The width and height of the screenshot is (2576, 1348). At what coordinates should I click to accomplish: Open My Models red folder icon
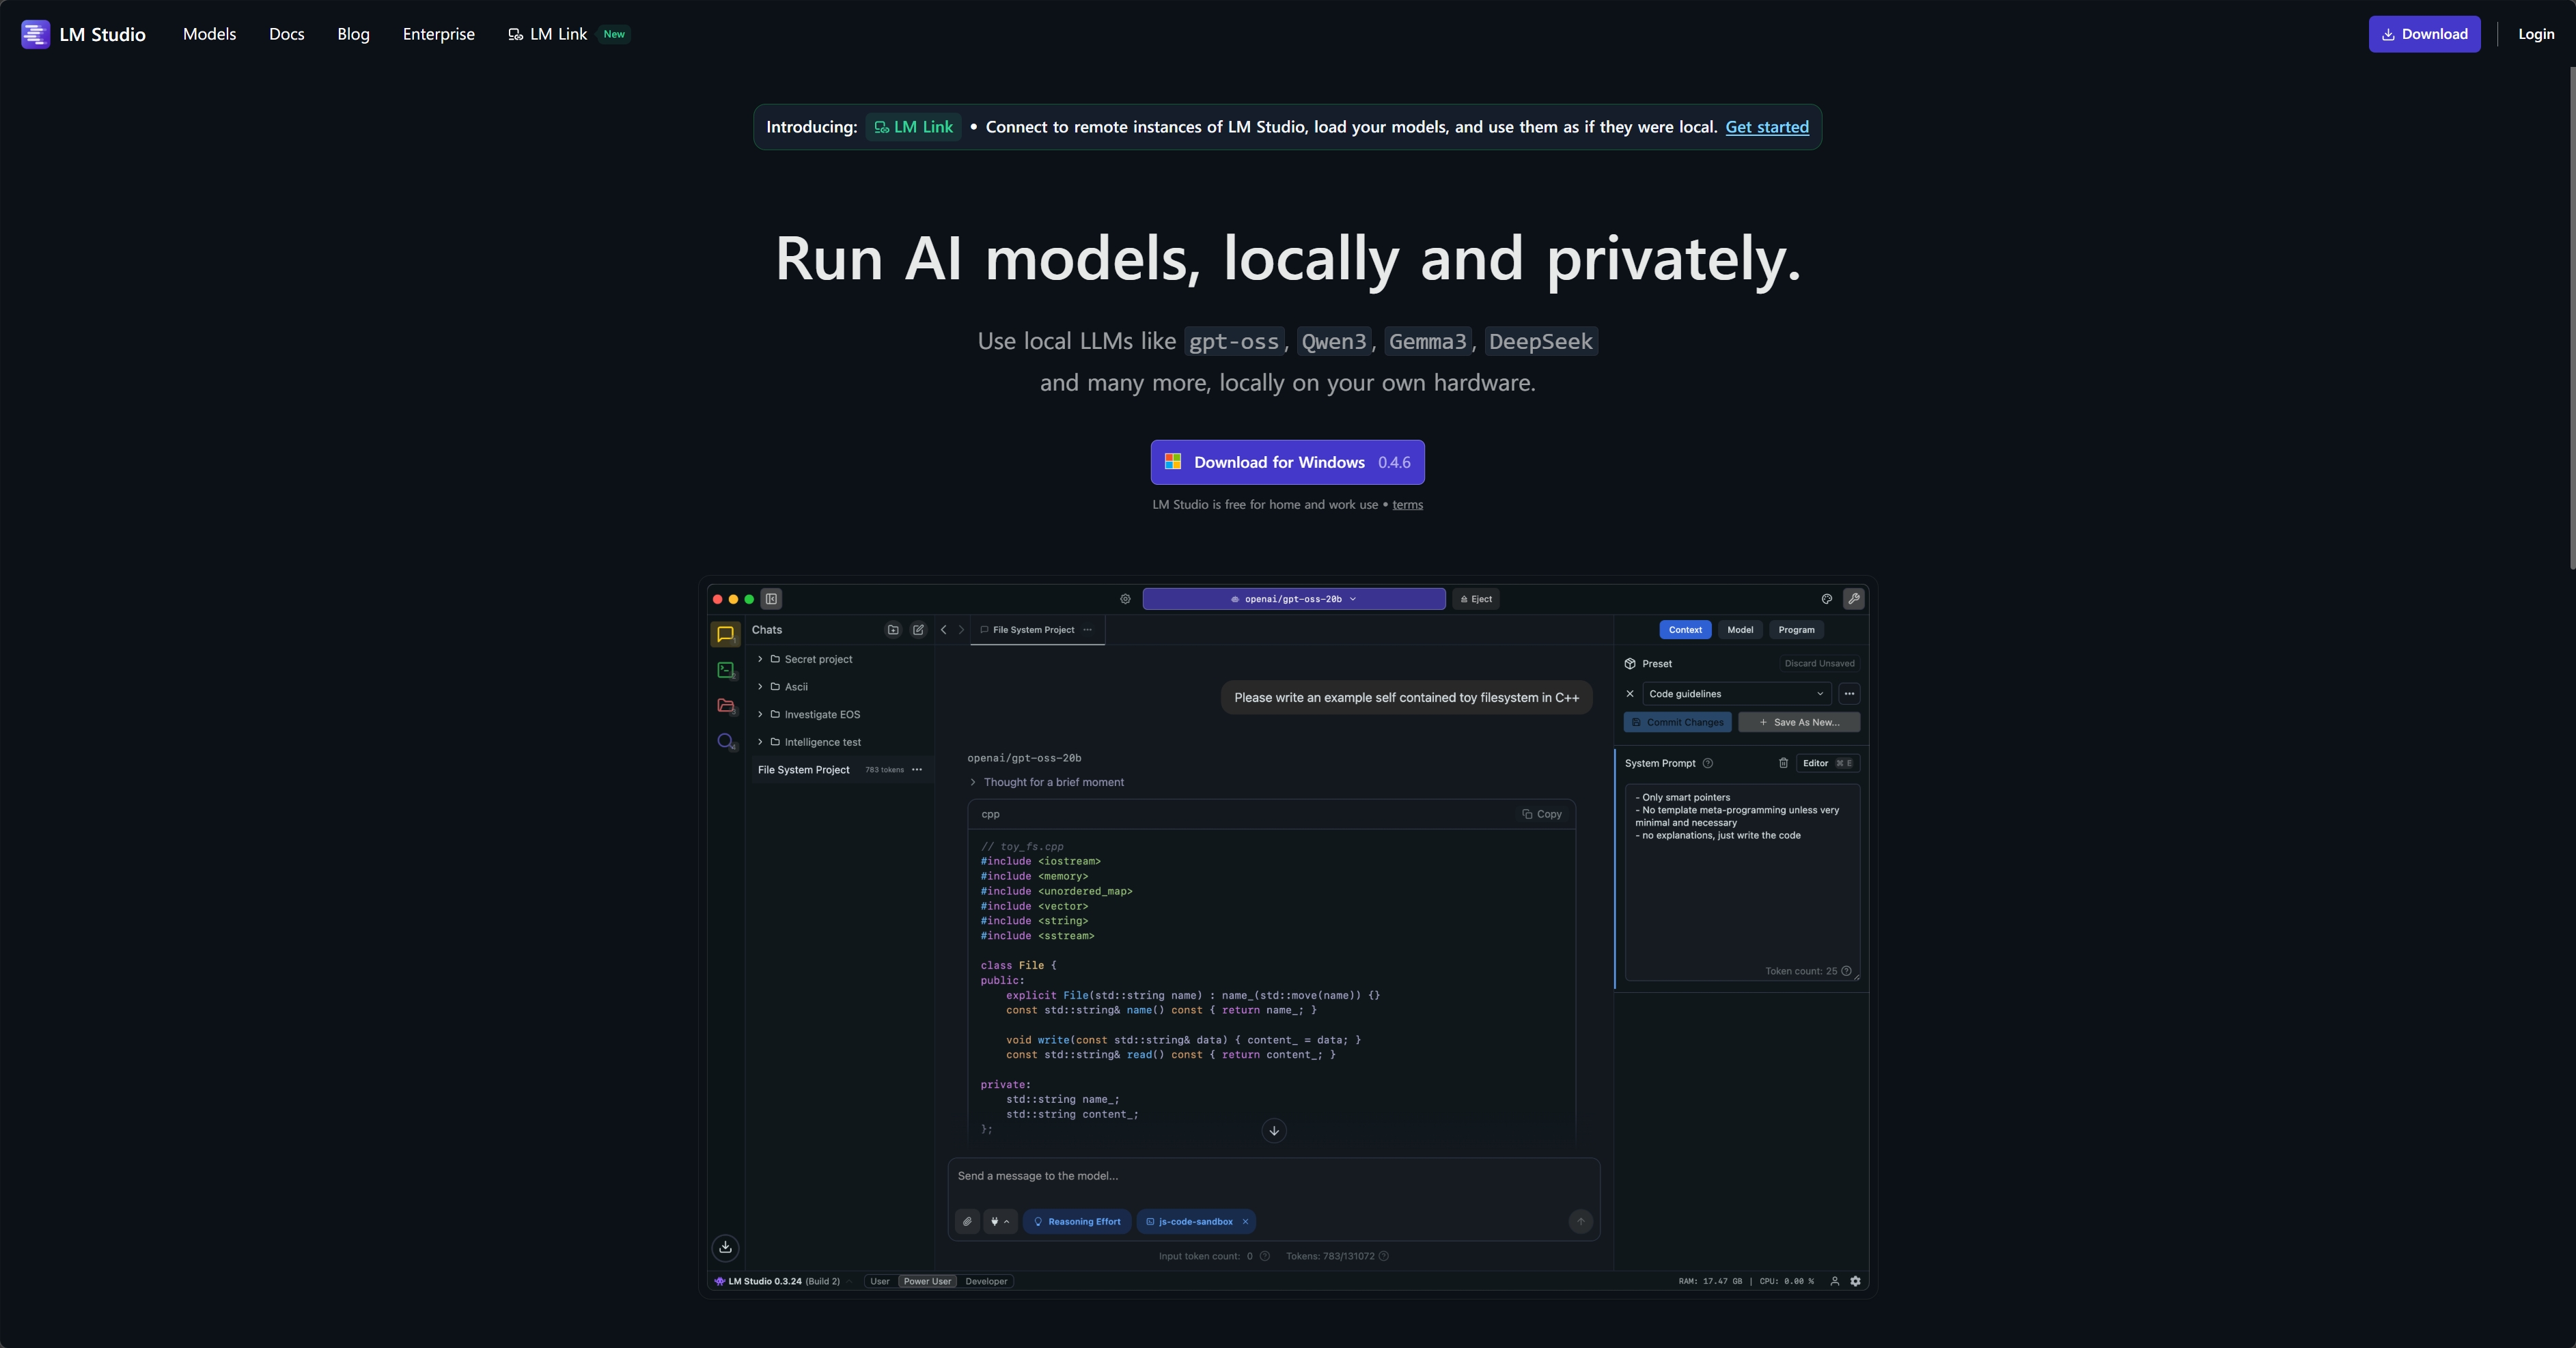pyautogui.click(x=726, y=706)
